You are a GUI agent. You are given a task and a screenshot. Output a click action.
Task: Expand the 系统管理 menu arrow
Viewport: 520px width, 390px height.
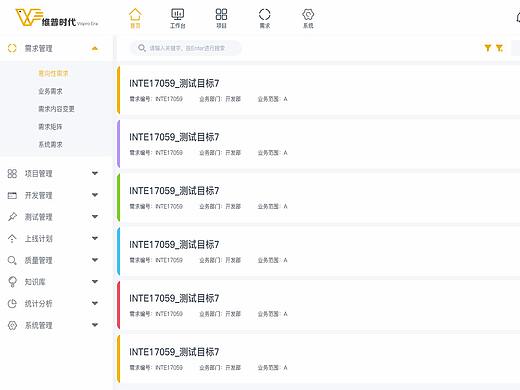coord(95,325)
